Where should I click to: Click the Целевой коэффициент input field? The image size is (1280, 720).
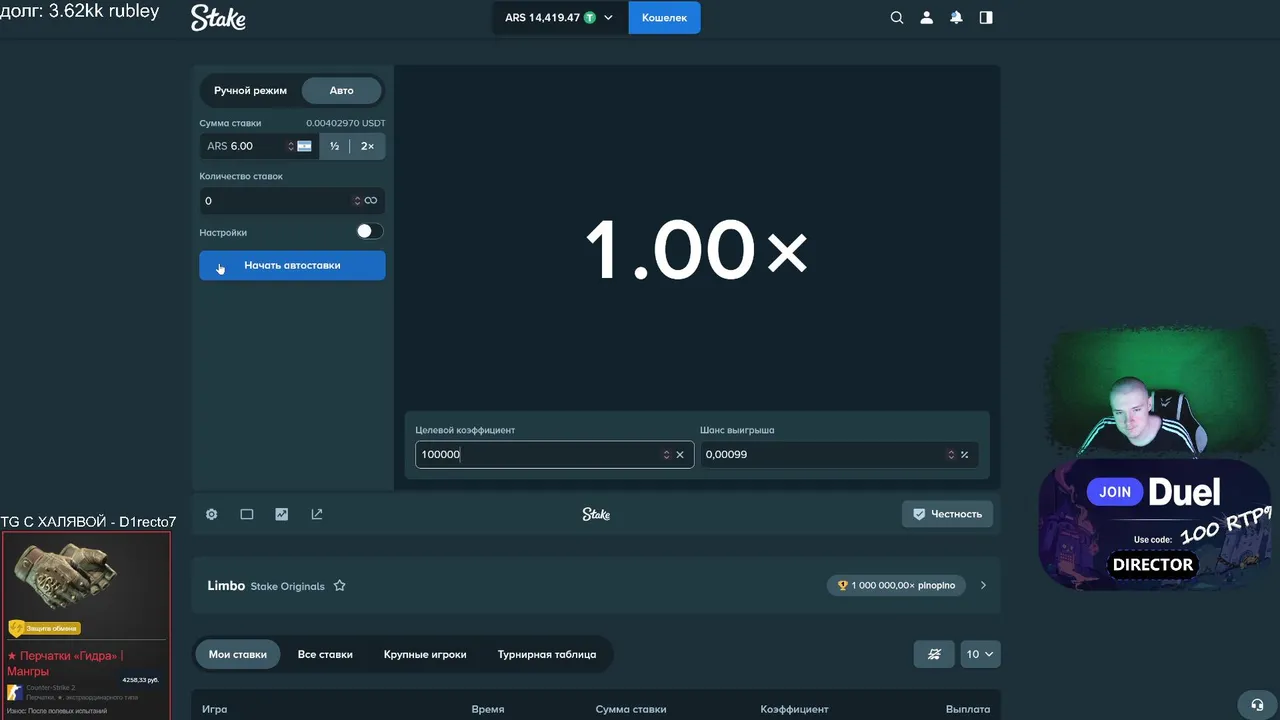click(x=554, y=454)
